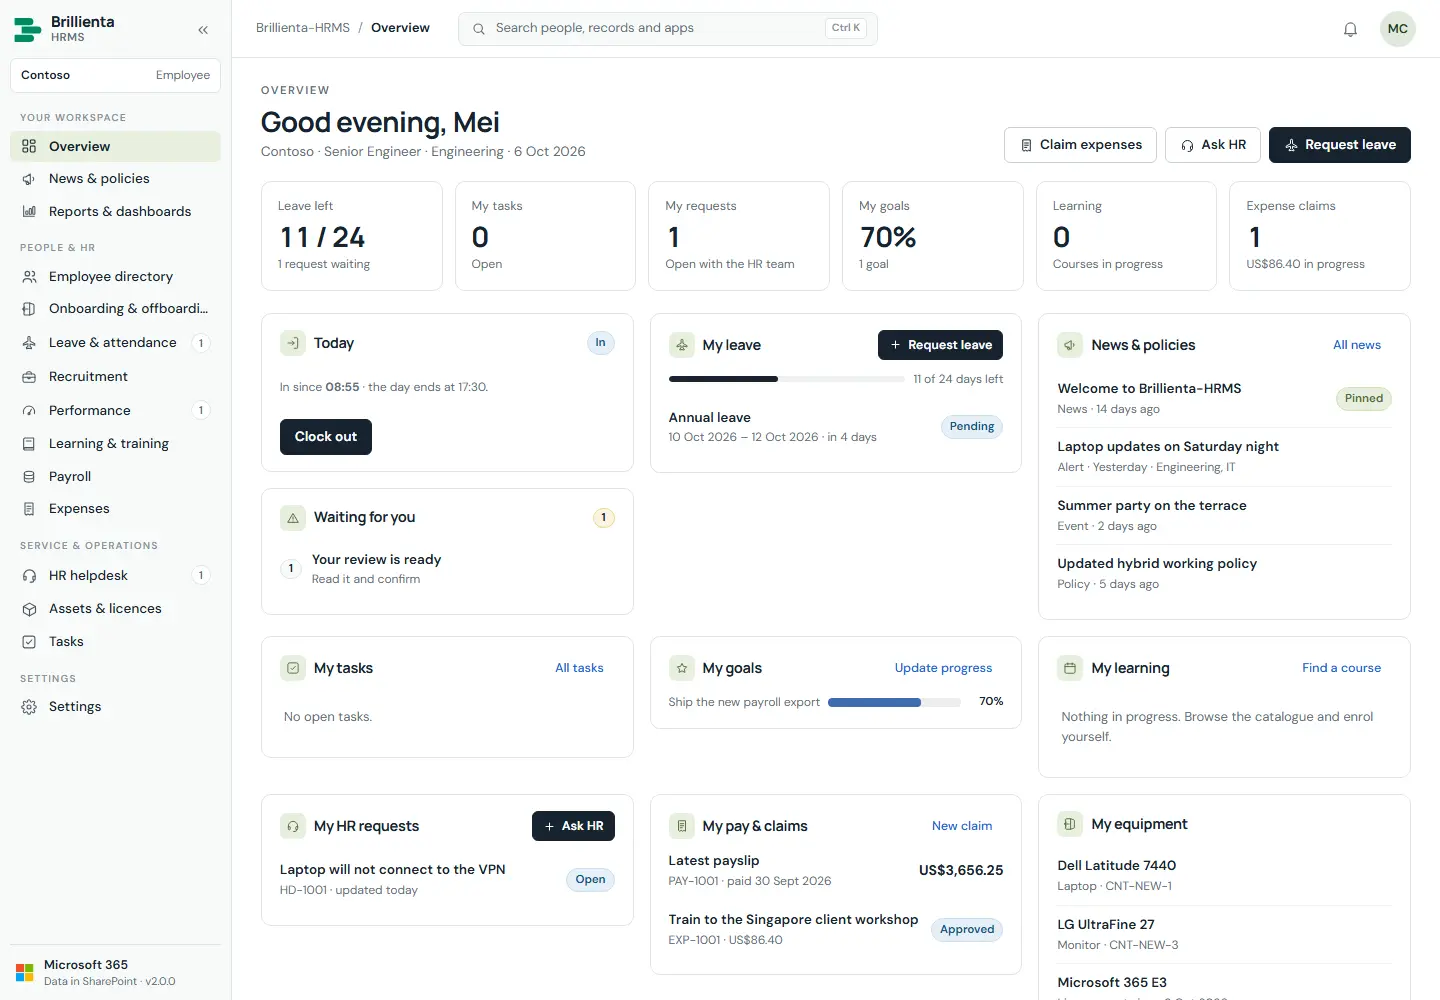
Task: Click the Waiting for you warning icon
Action: coord(293,518)
